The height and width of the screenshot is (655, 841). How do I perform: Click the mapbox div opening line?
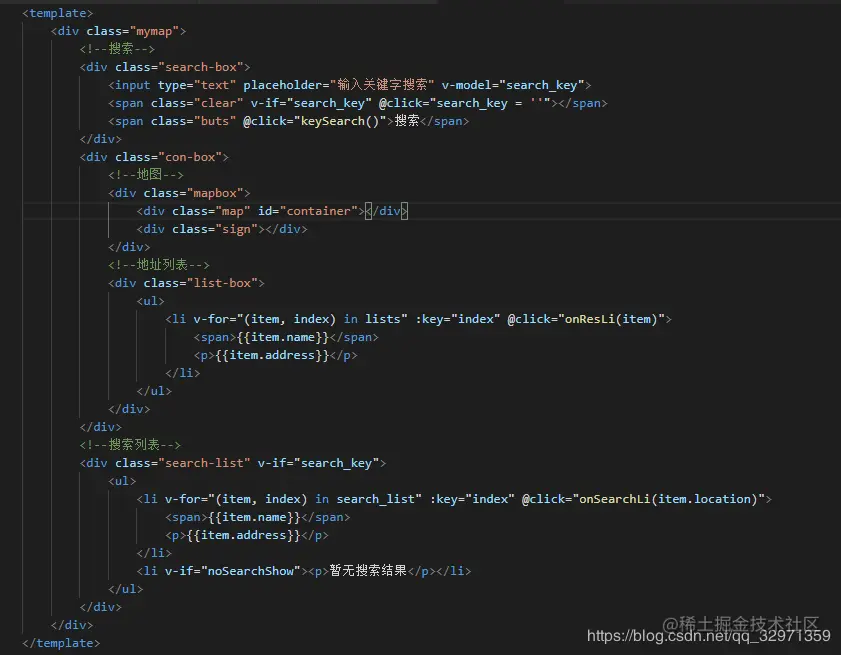coord(179,193)
